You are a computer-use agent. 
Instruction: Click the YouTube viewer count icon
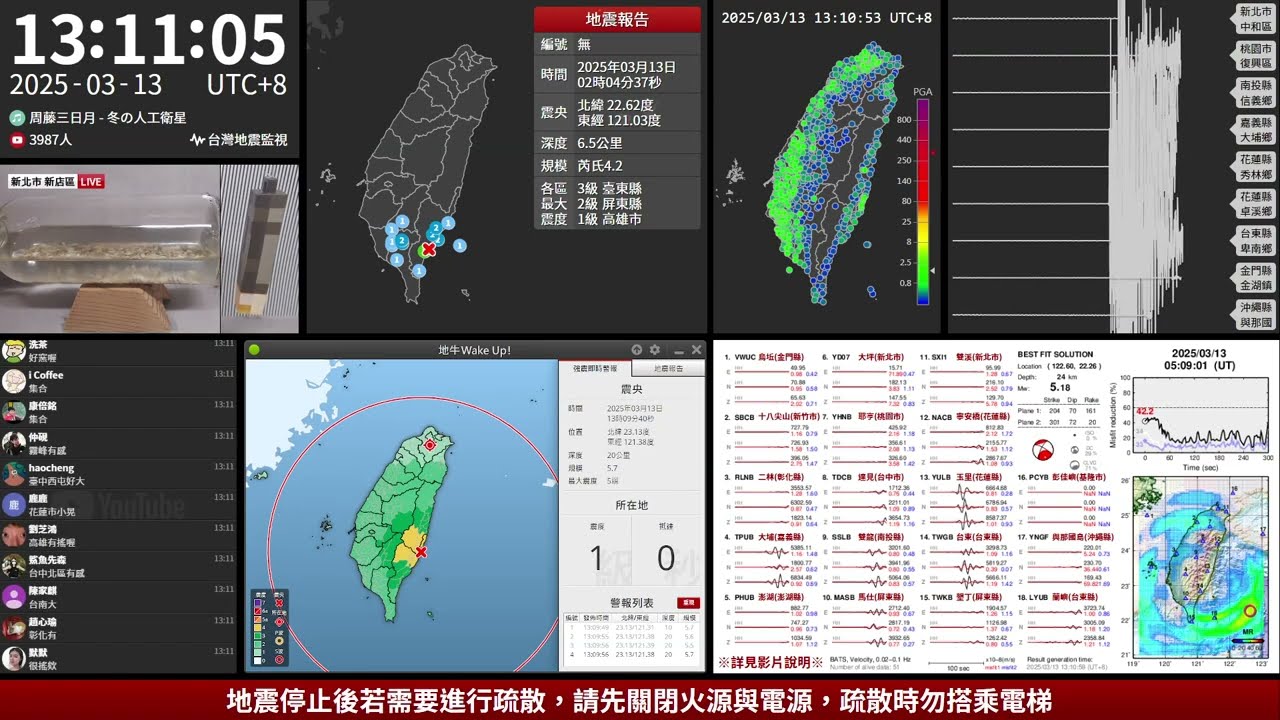(17, 140)
